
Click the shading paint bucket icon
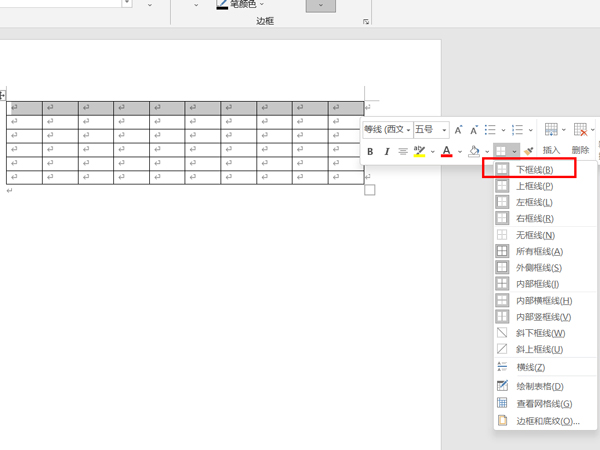click(474, 152)
